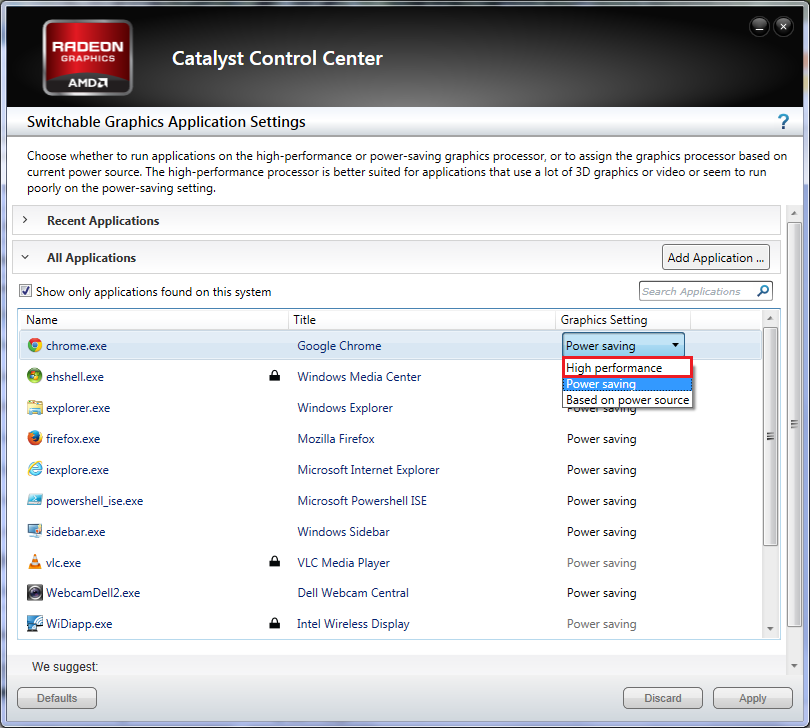Click the application list scroll up arrow

[770, 318]
